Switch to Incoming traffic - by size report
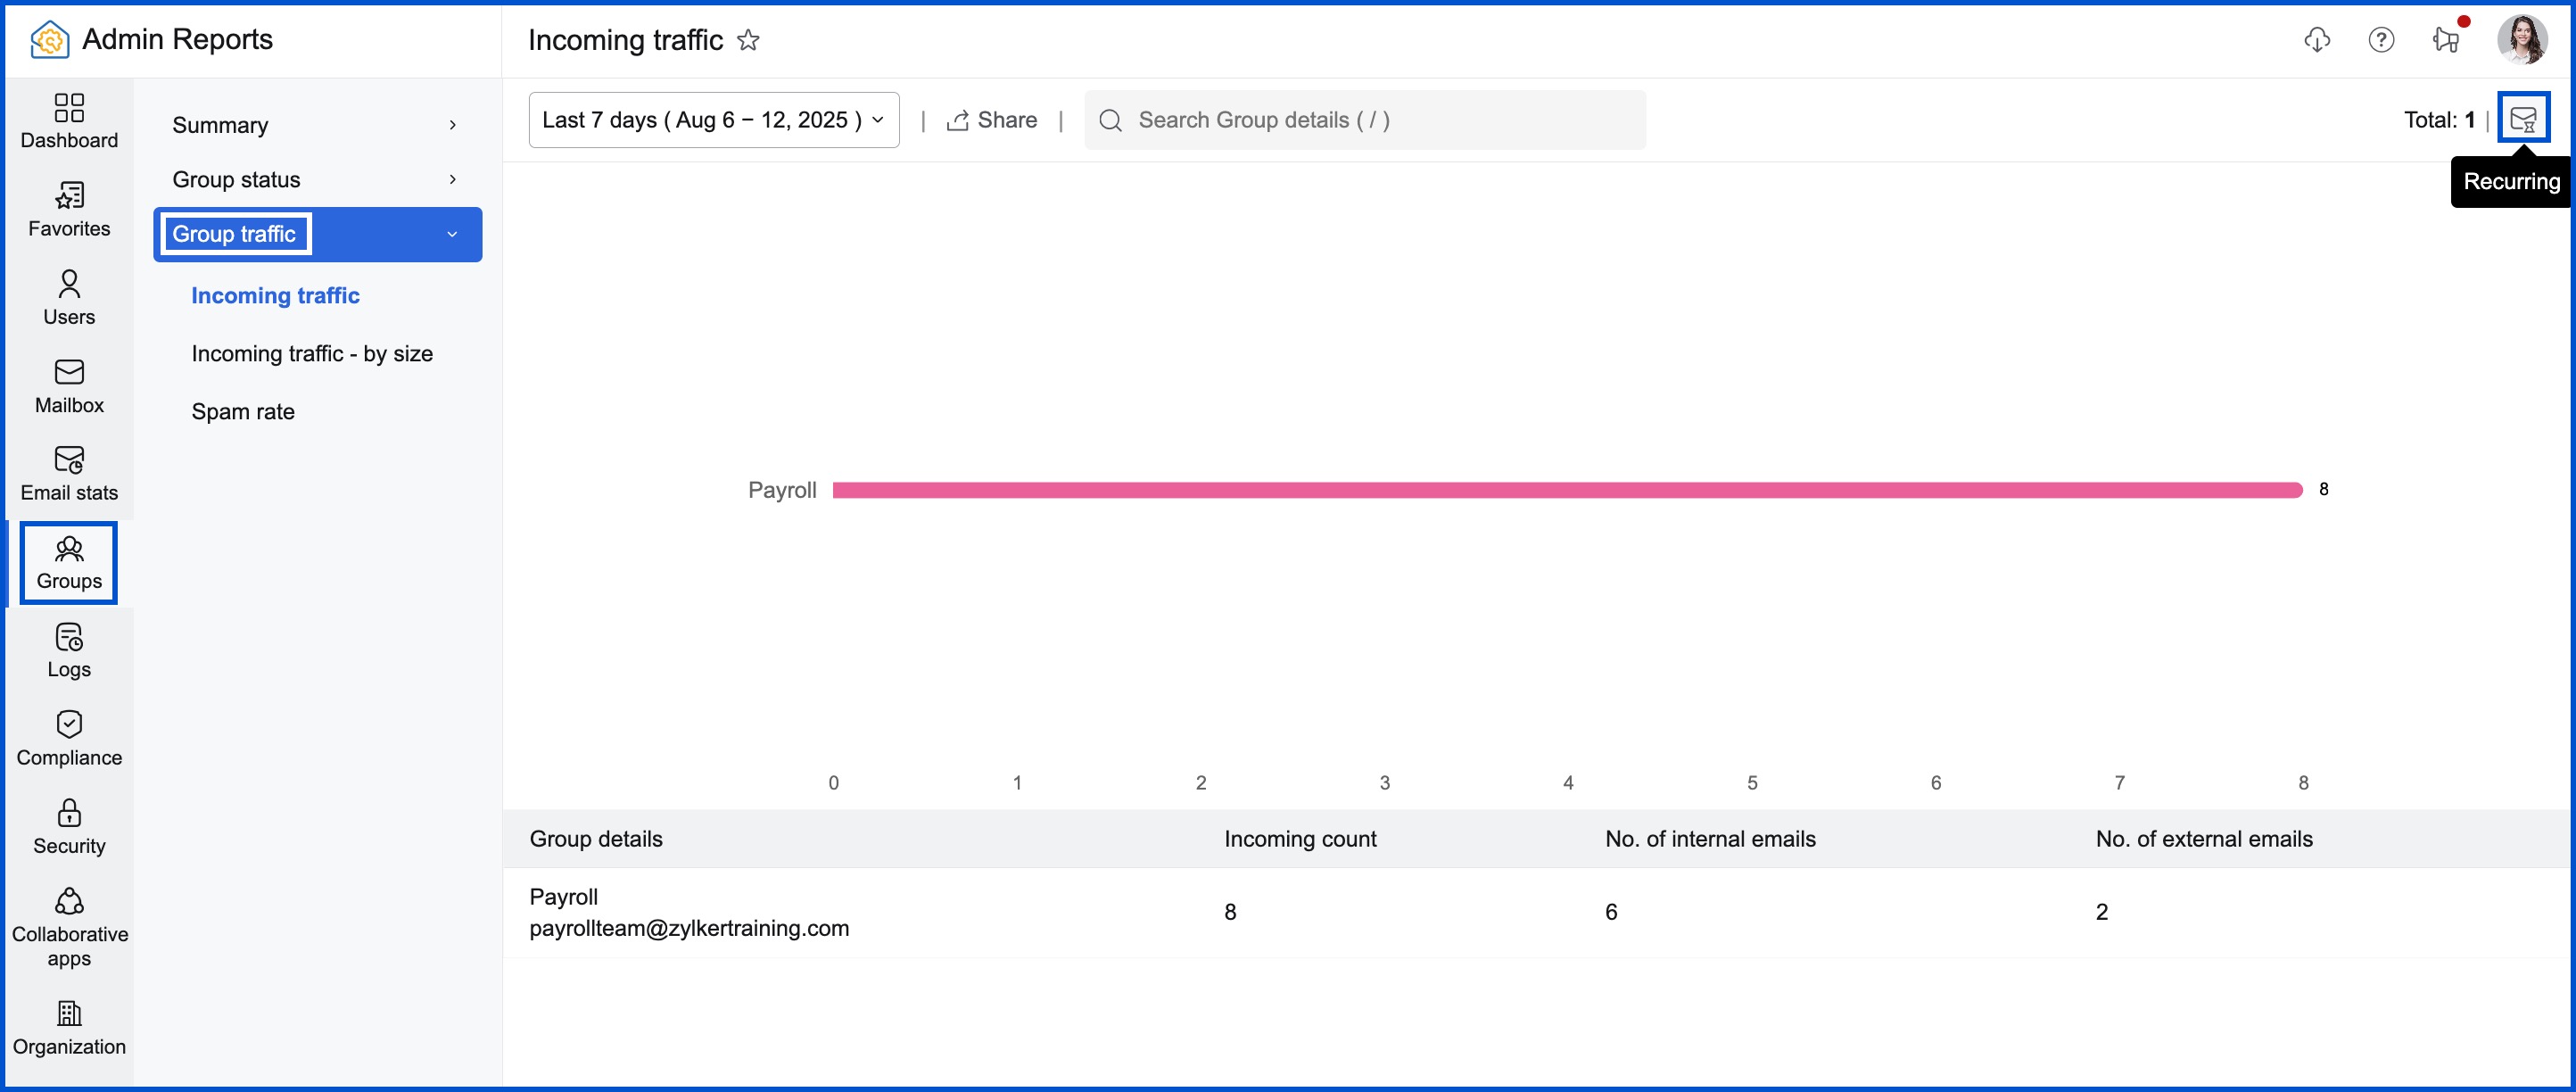The width and height of the screenshot is (2576, 1092). [x=312, y=353]
